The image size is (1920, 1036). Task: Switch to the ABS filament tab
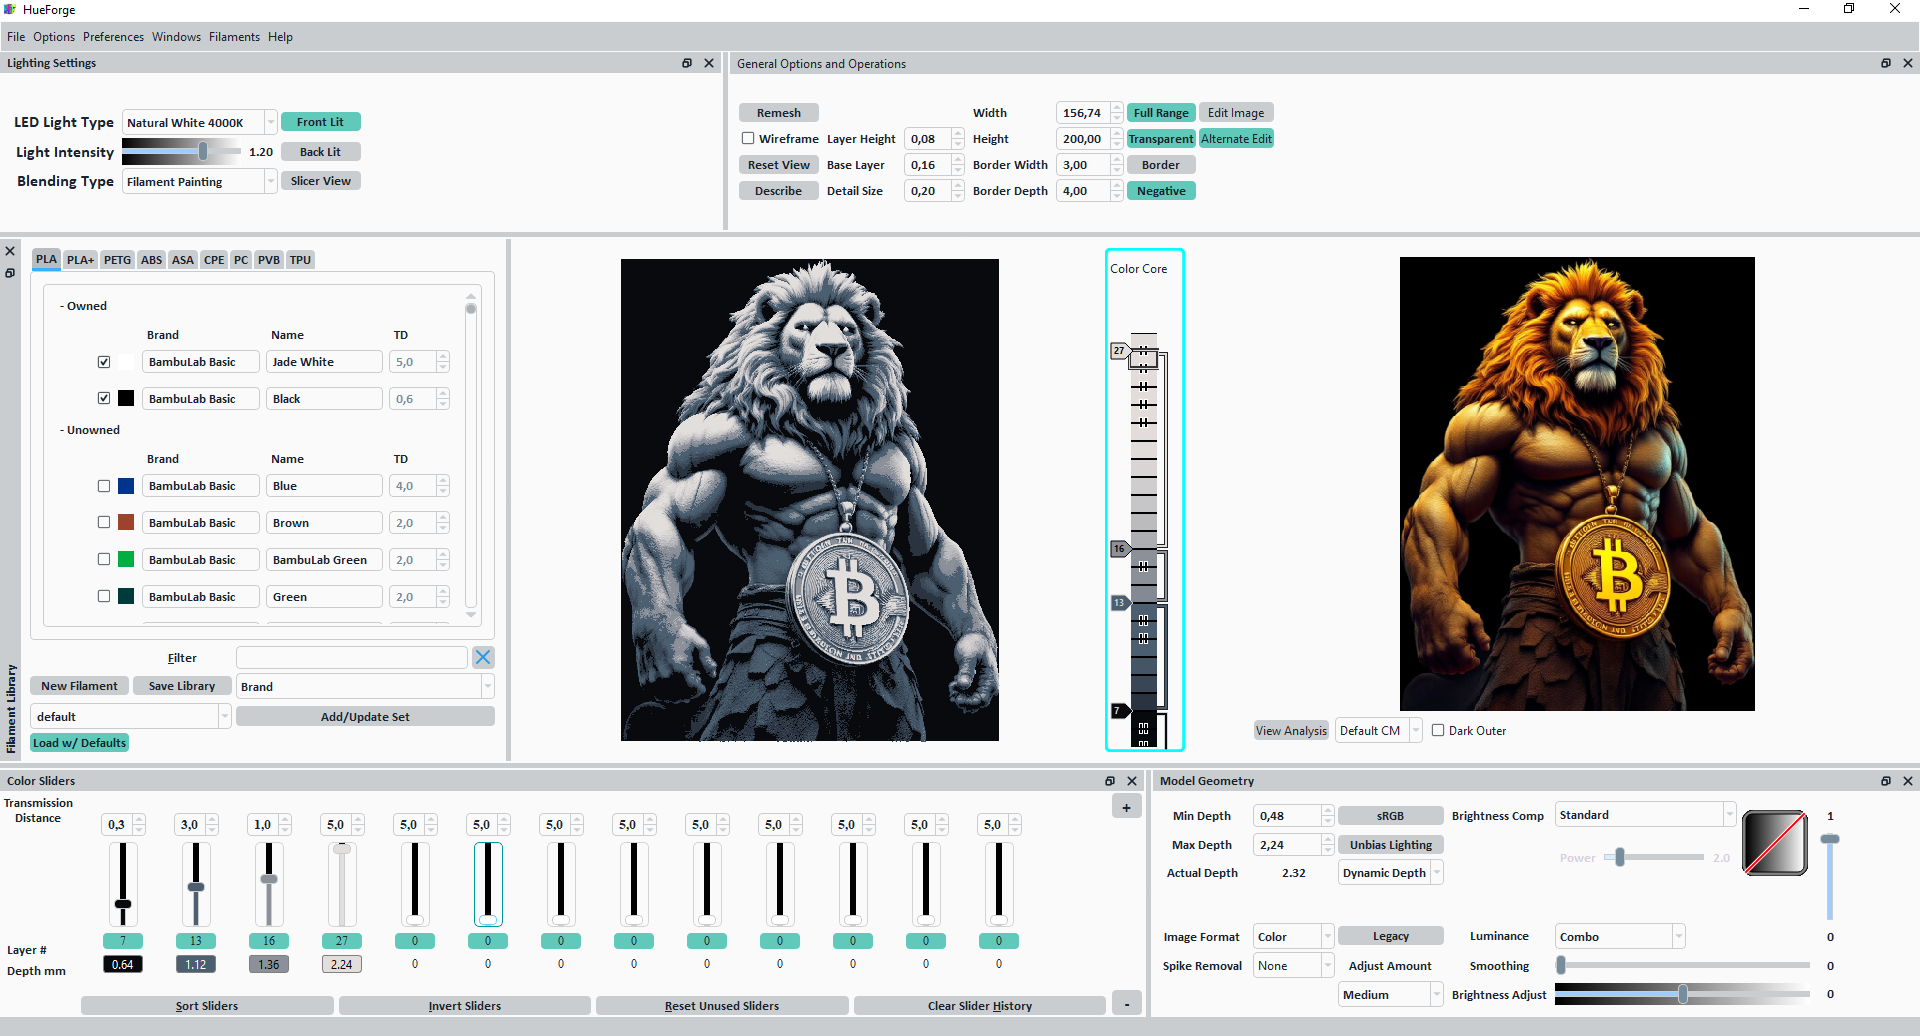point(151,260)
